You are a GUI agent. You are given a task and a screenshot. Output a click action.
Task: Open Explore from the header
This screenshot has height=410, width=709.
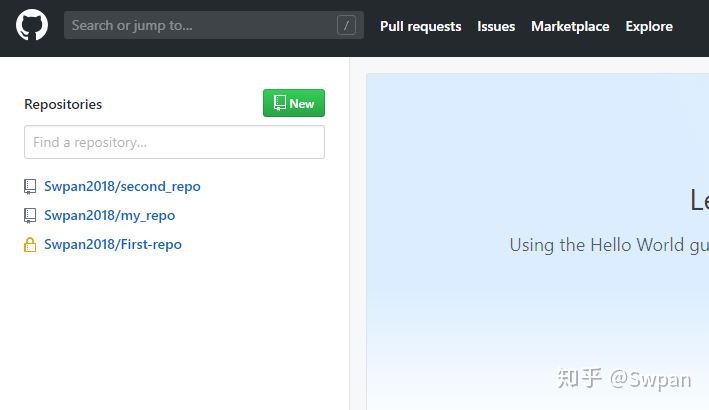(x=649, y=26)
